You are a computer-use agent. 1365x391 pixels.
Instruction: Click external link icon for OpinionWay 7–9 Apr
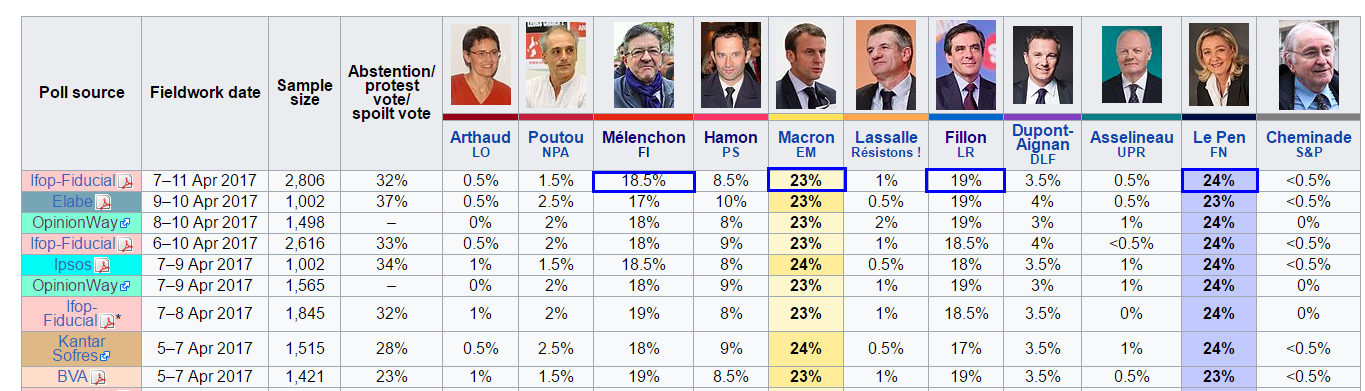[125, 287]
